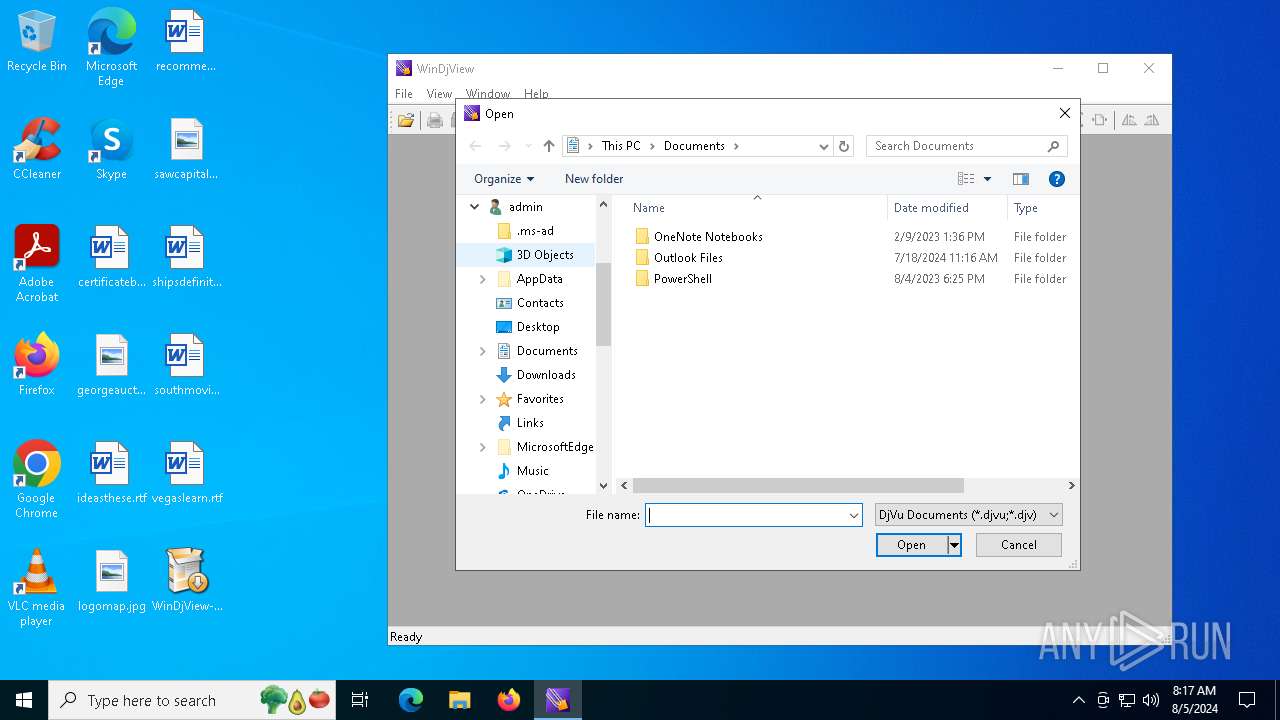Open the Help menu in WinDjView
Screen dimensions: 1280x720
click(536, 94)
